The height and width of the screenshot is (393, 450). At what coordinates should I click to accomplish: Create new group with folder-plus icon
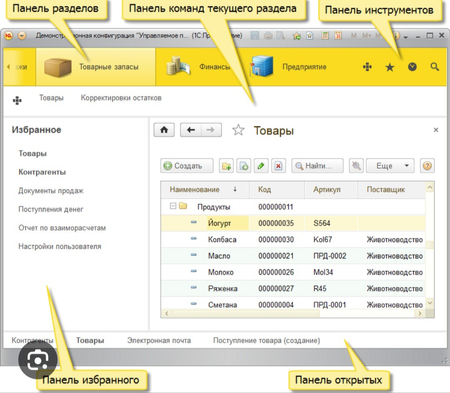pos(226,166)
